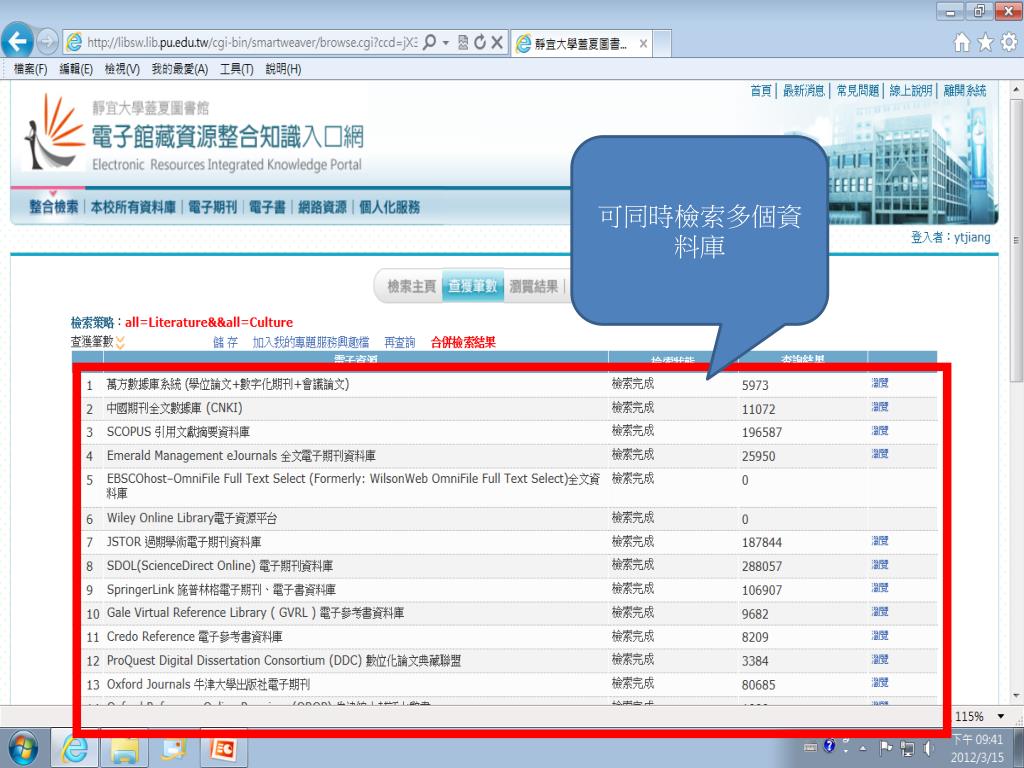Stop loading with the X icon
Image resolution: width=1024 pixels, height=768 pixels.
tap(497, 42)
